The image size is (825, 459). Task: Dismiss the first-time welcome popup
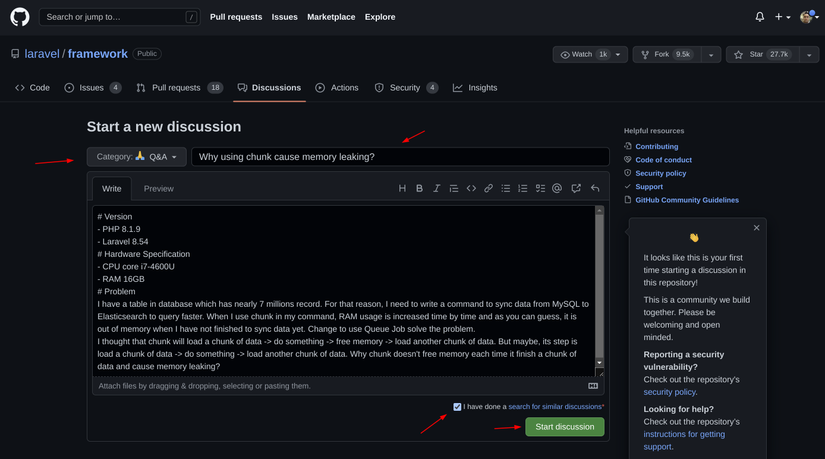tap(757, 228)
